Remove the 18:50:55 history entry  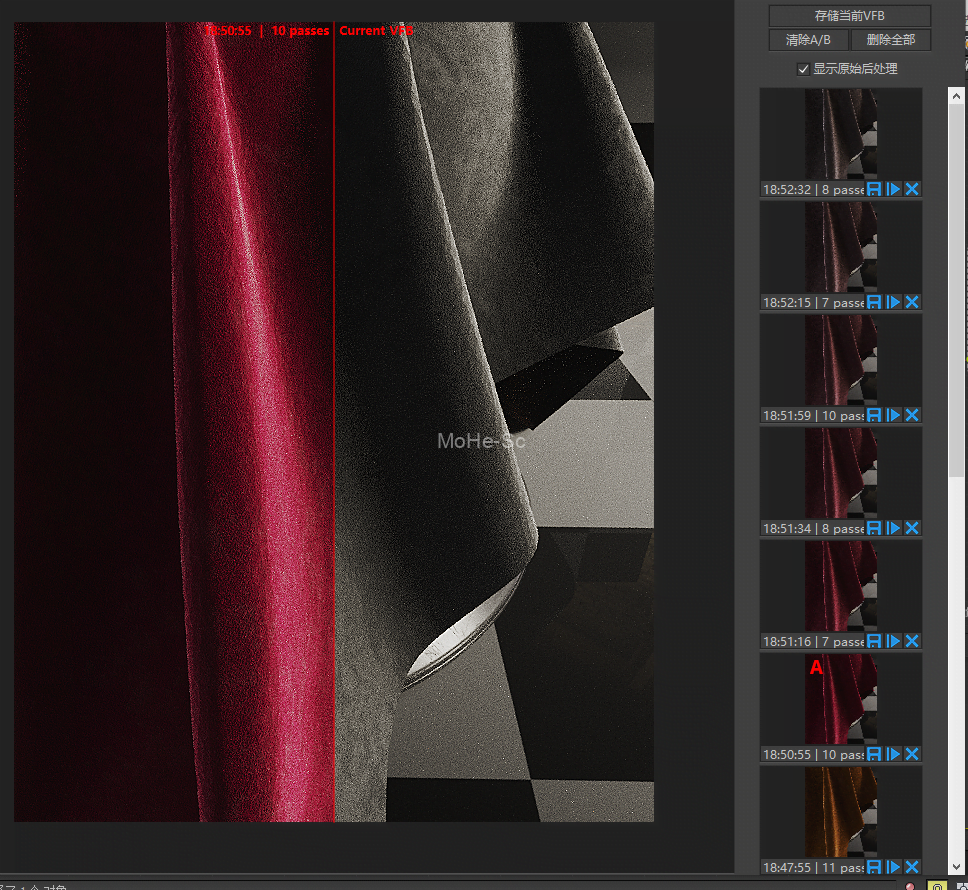pyautogui.click(x=912, y=754)
